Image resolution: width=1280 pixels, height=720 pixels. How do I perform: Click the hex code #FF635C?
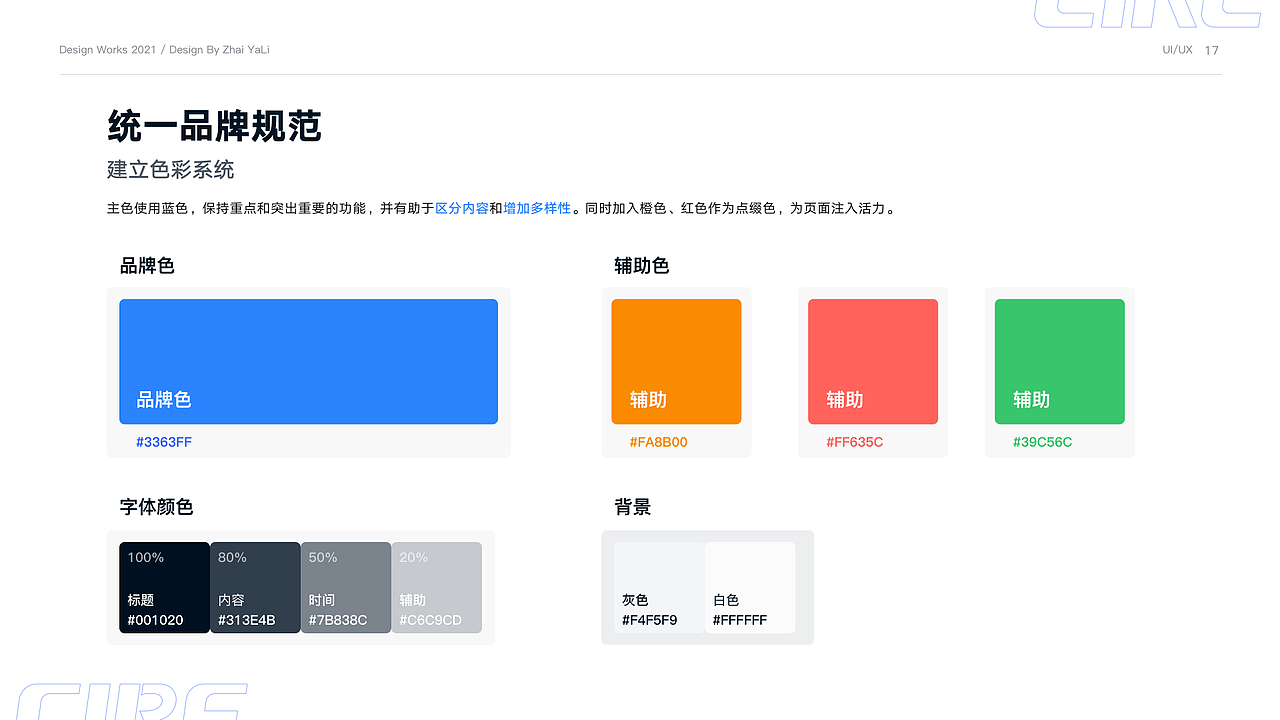pos(855,442)
